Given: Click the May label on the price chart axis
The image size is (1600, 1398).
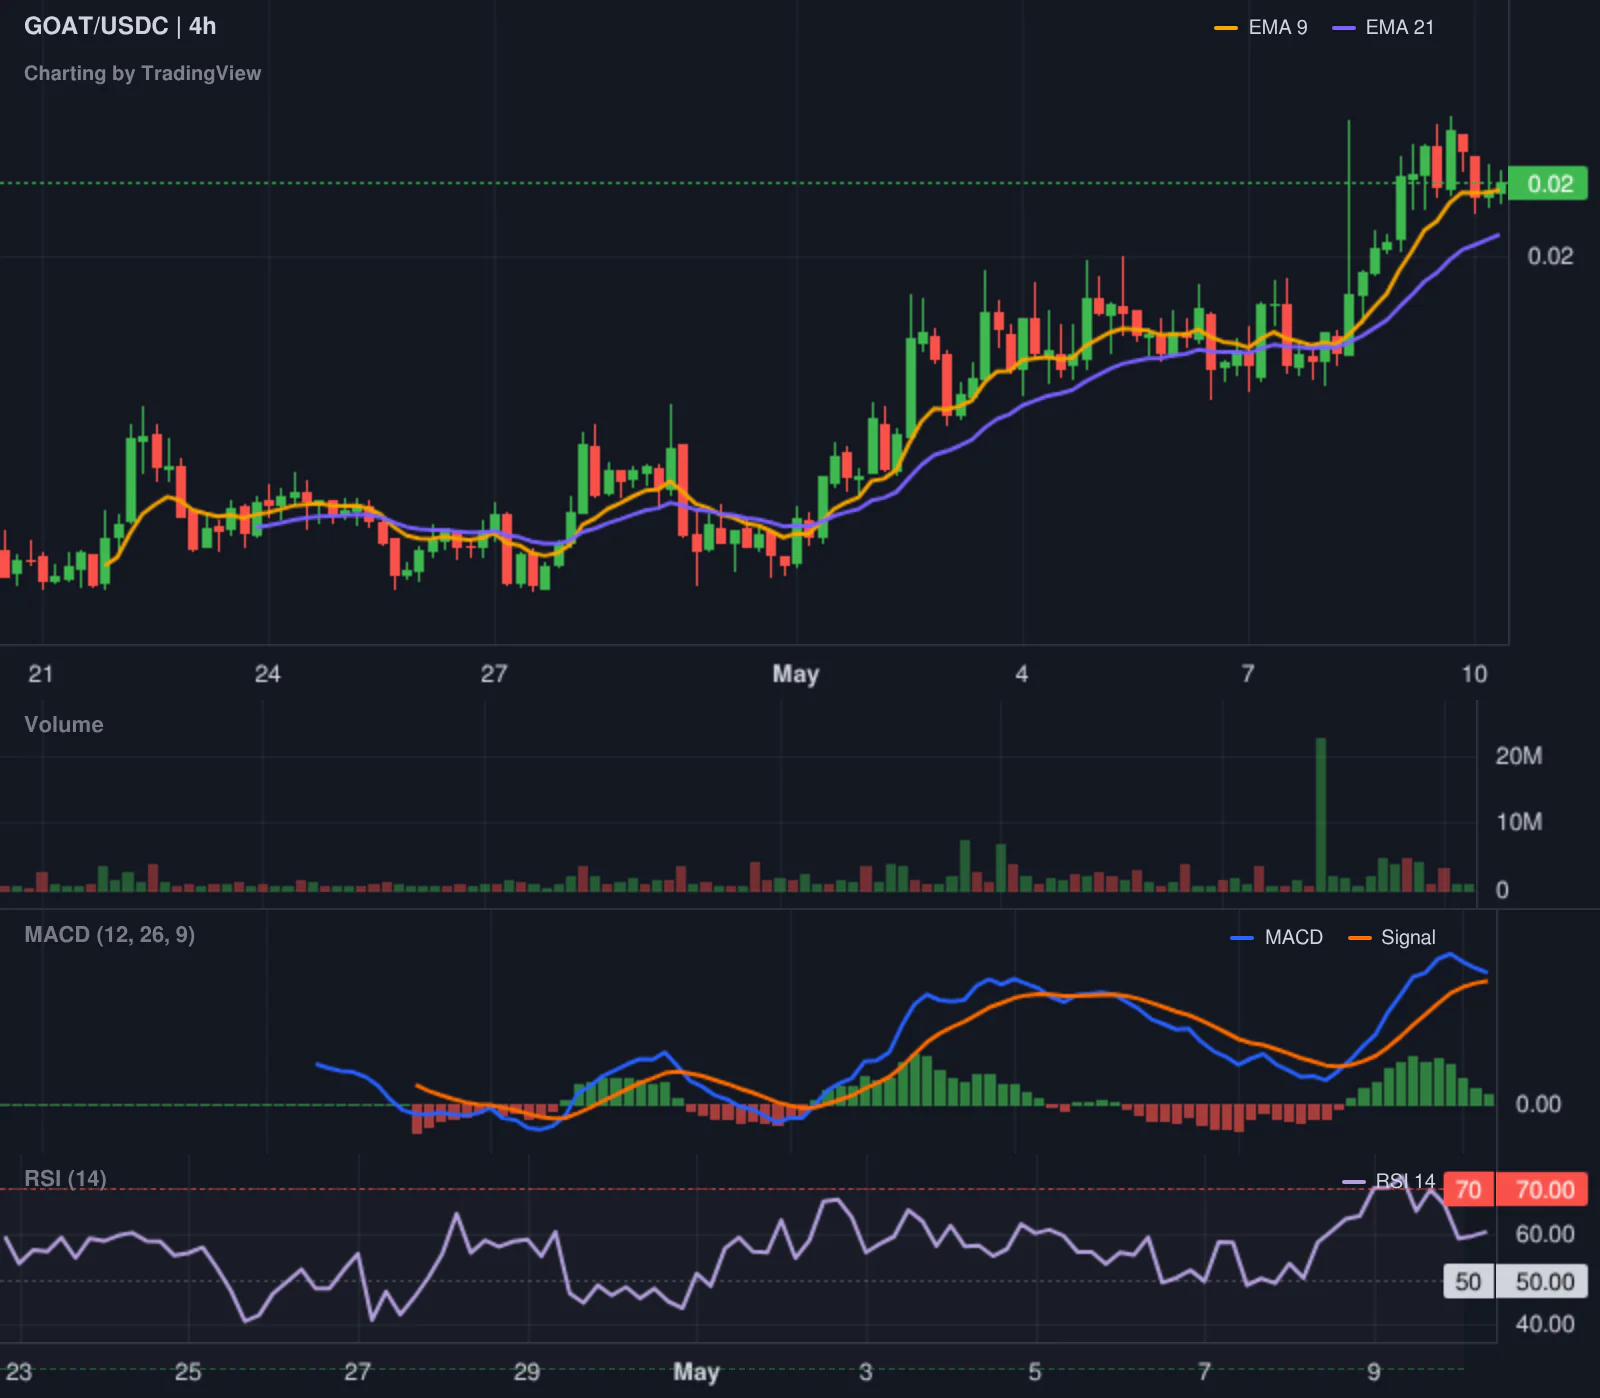Looking at the screenshot, I should point(796,674).
